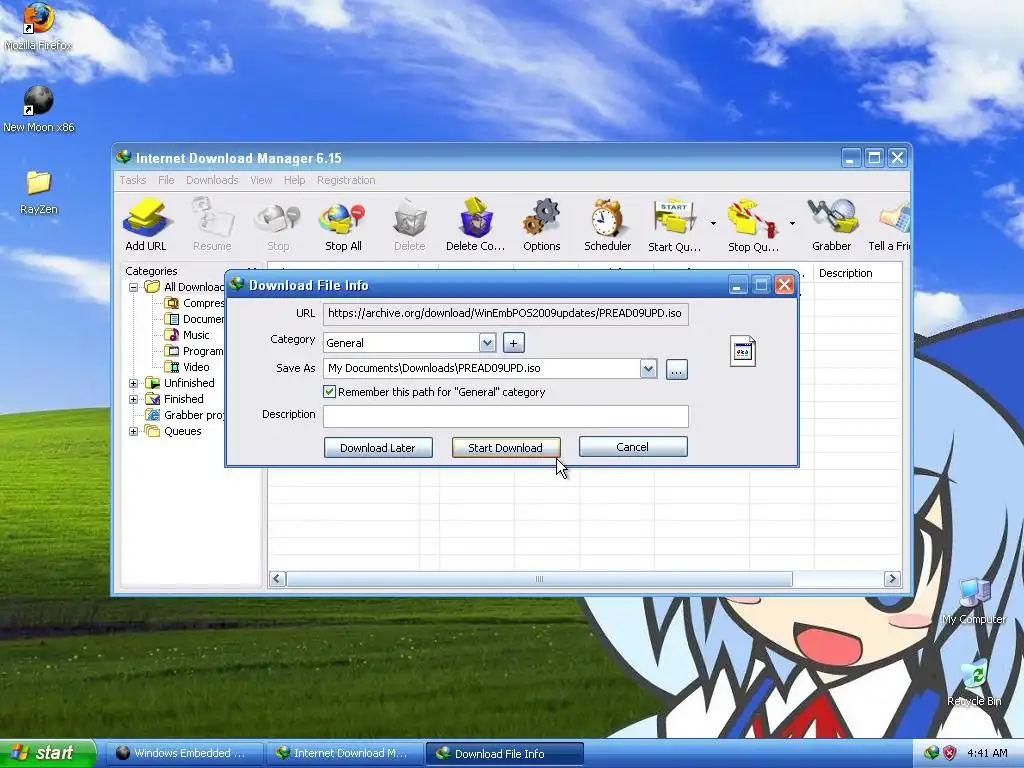Click into the Description input field
The width and height of the screenshot is (1024, 768).
point(505,416)
